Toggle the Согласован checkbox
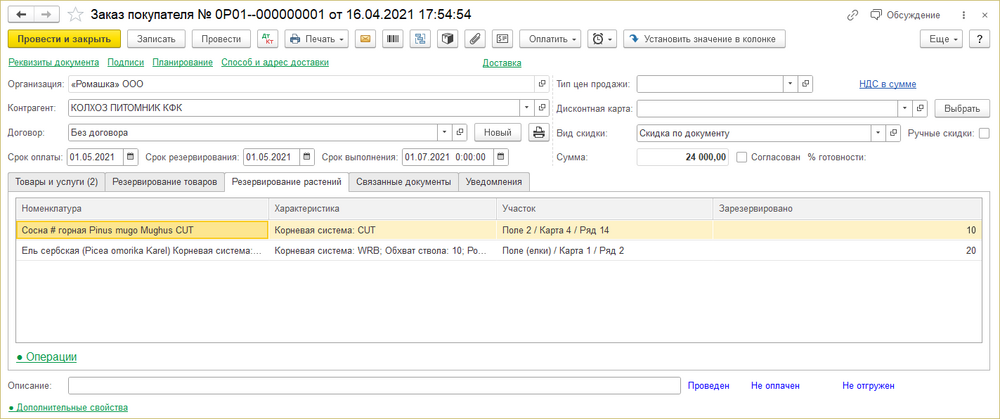Image resolution: width=1000 pixels, height=419 pixels. tap(741, 157)
